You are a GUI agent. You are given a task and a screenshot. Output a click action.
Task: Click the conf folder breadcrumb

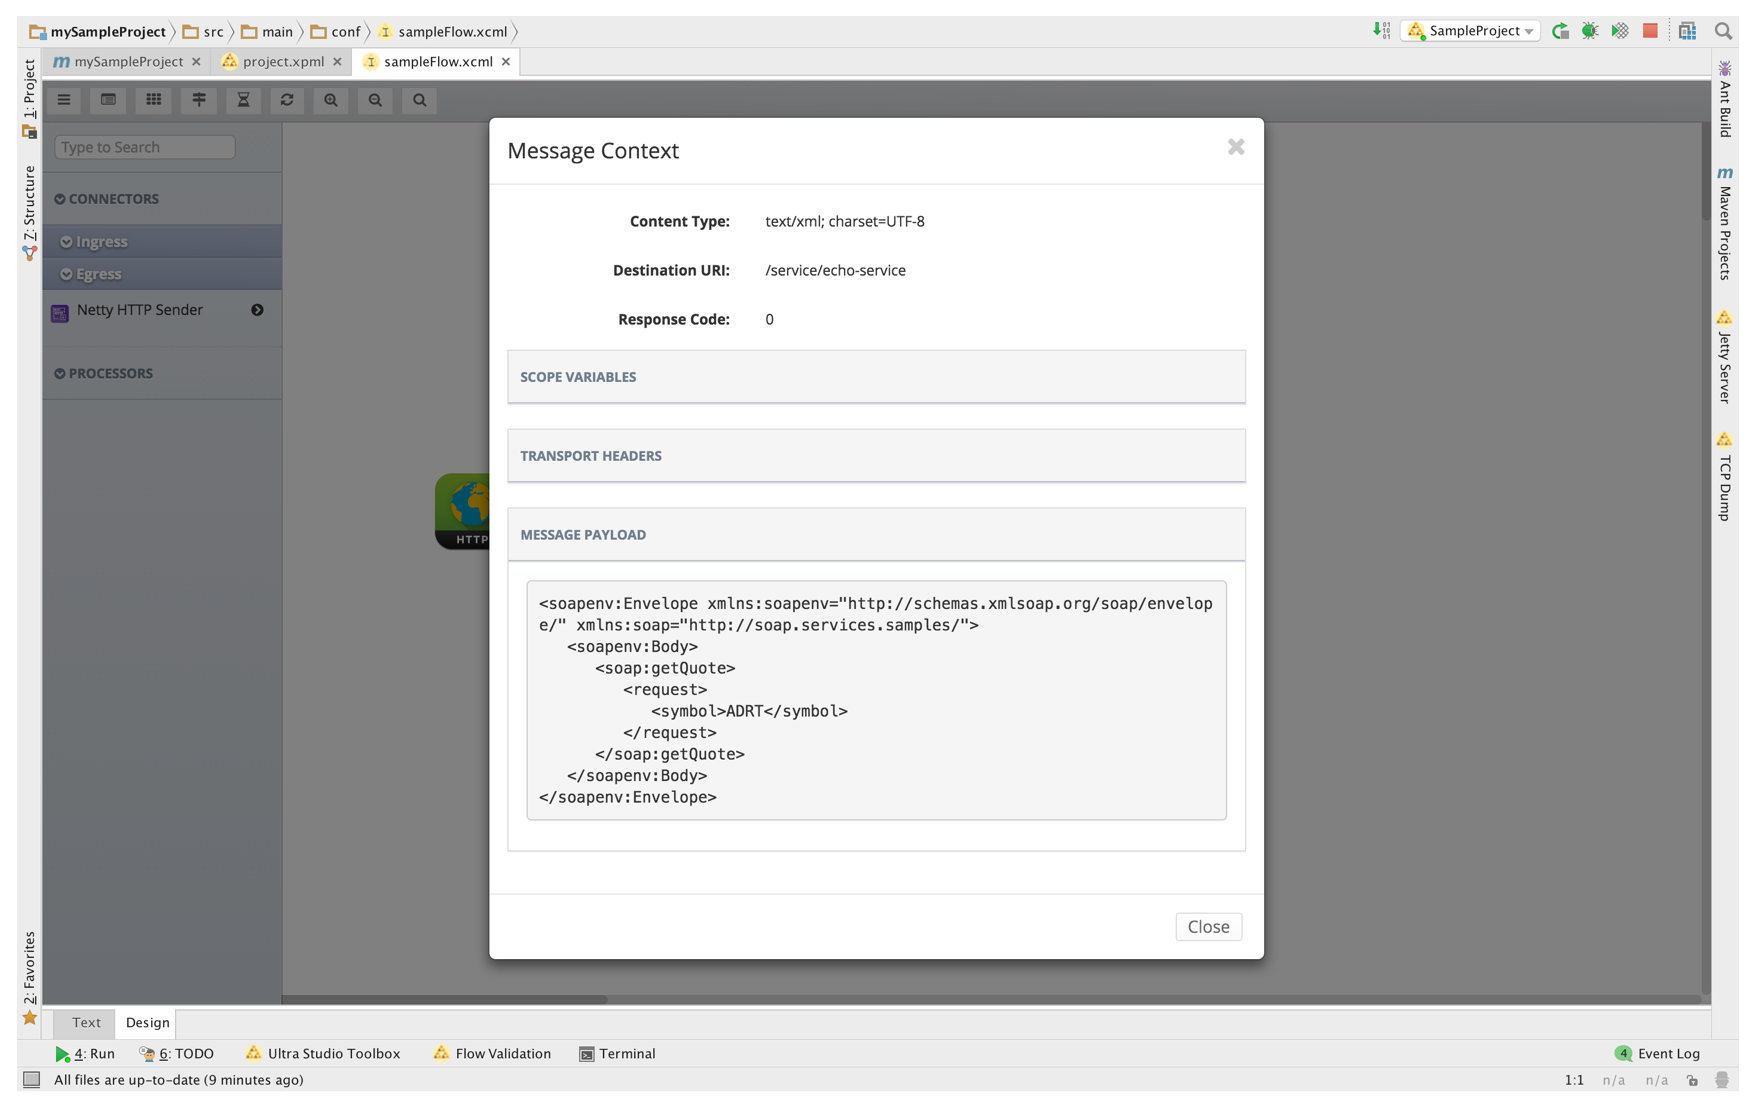335,32
